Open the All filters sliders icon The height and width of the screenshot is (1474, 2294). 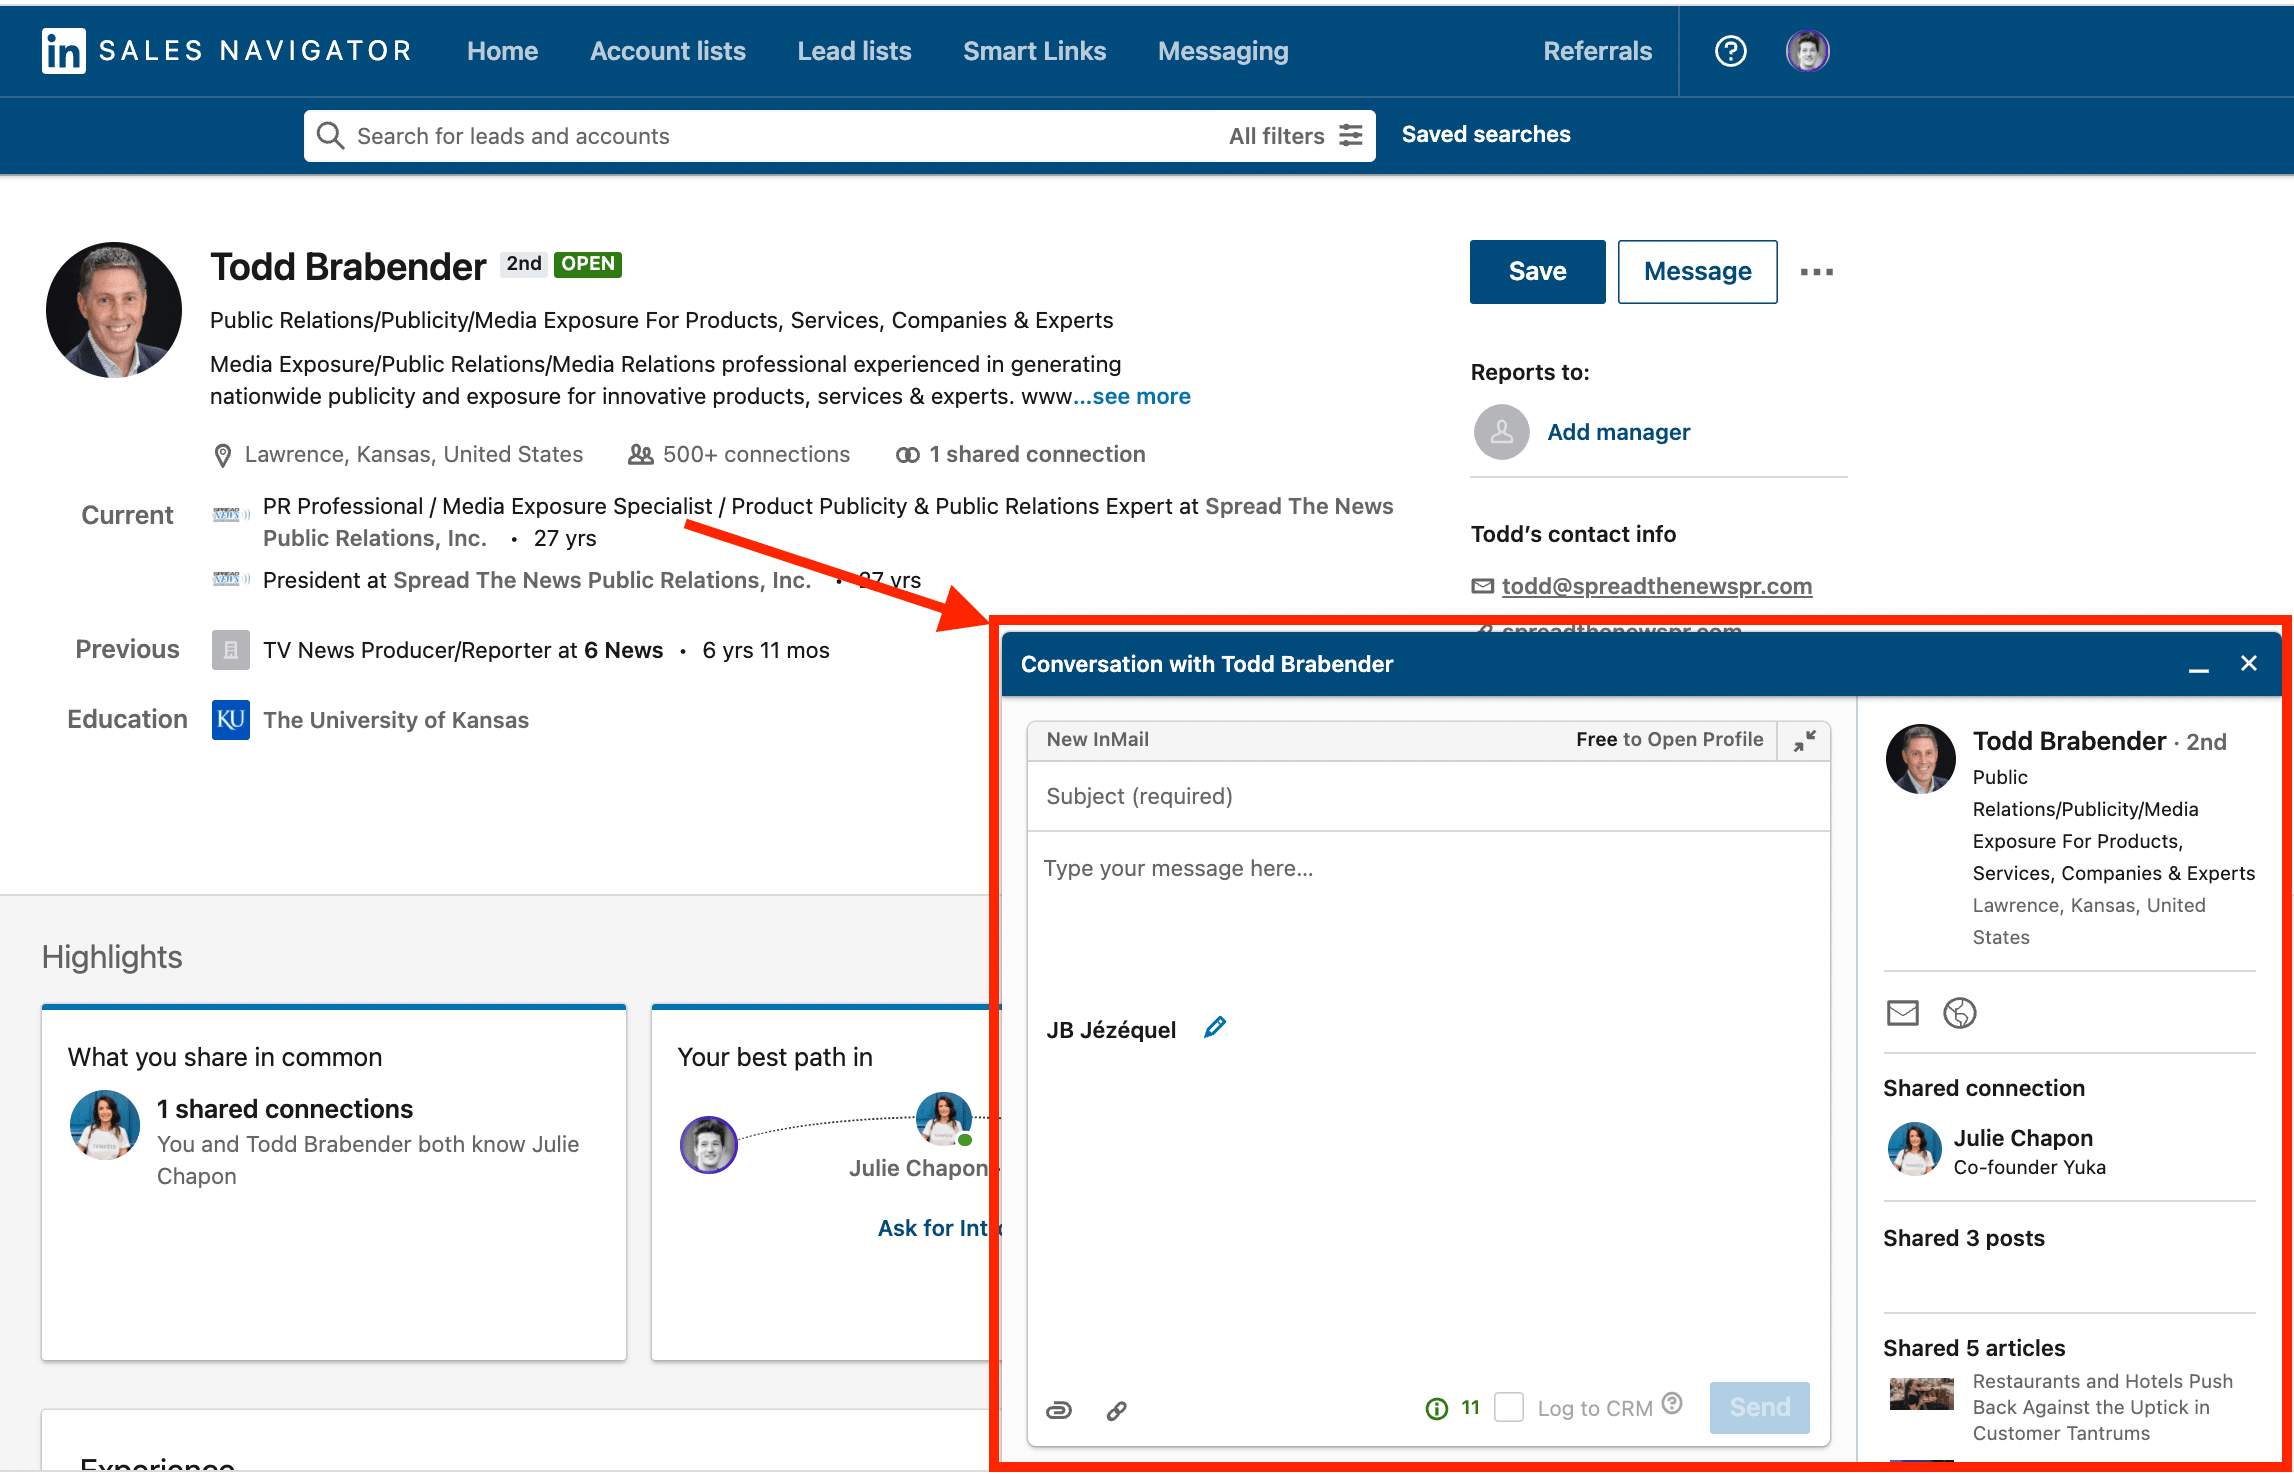click(1351, 135)
